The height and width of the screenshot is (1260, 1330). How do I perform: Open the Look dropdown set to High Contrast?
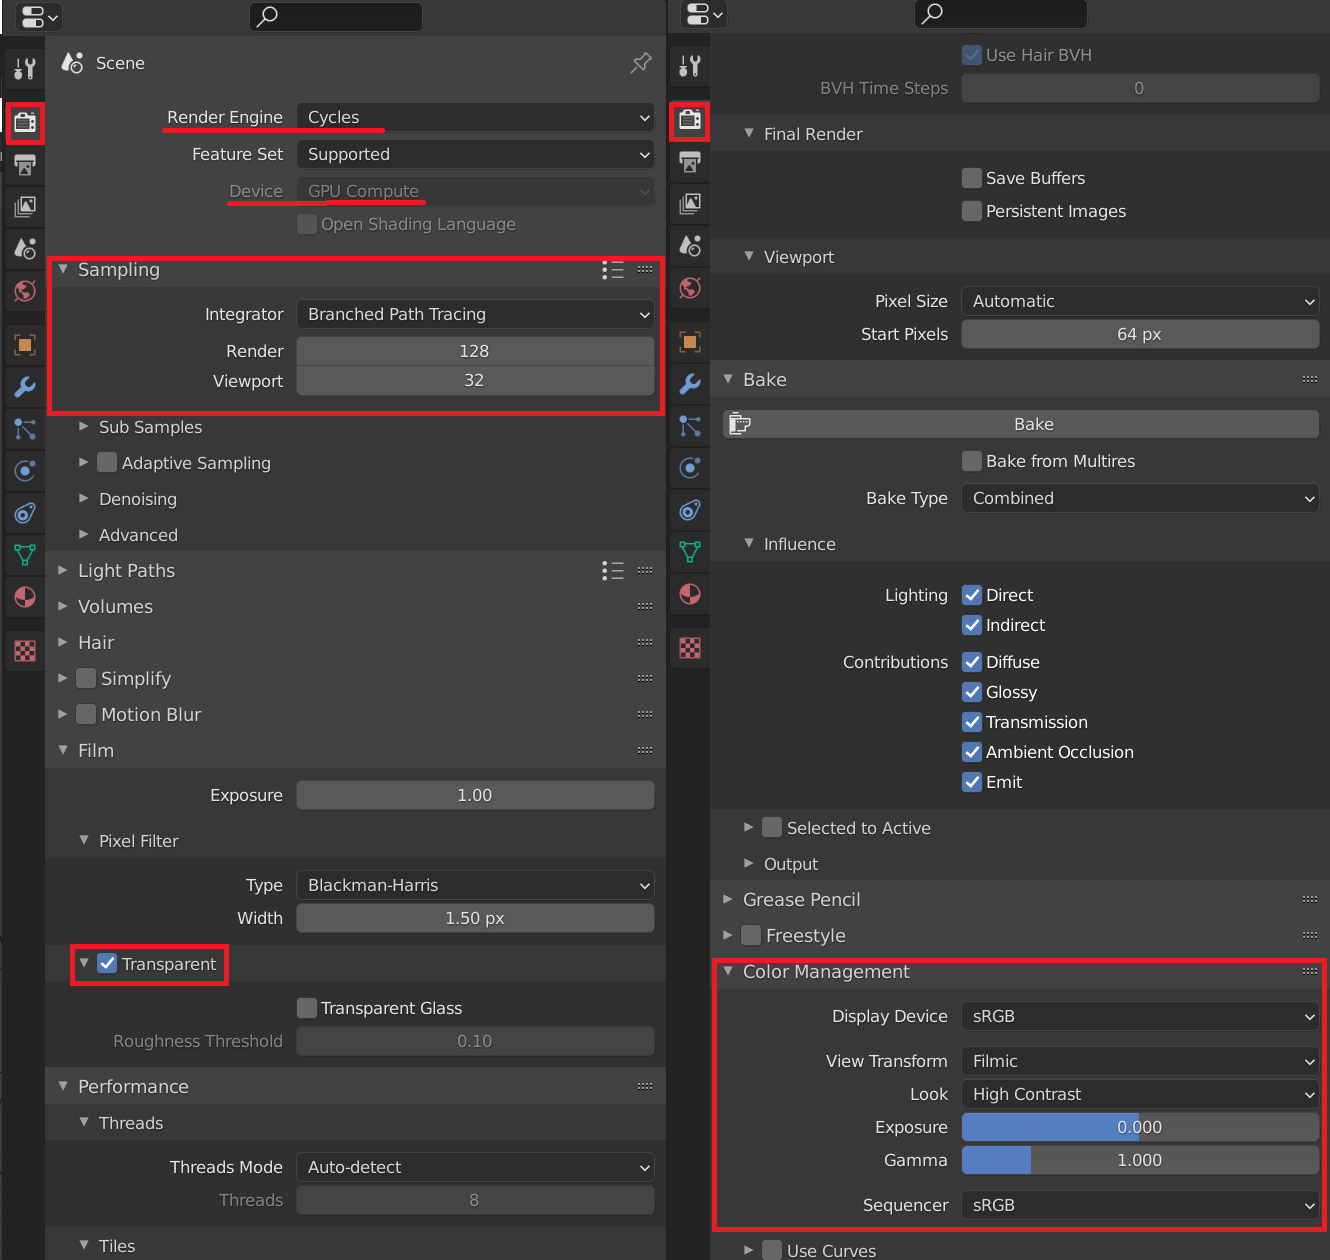click(1139, 1094)
